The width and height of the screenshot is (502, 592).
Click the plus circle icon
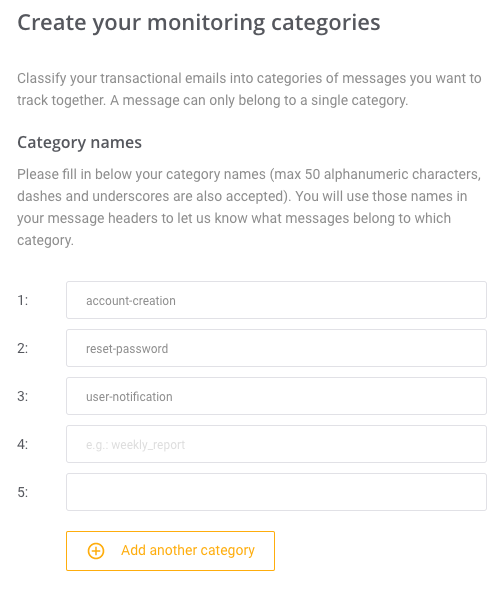[x=96, y=551]
